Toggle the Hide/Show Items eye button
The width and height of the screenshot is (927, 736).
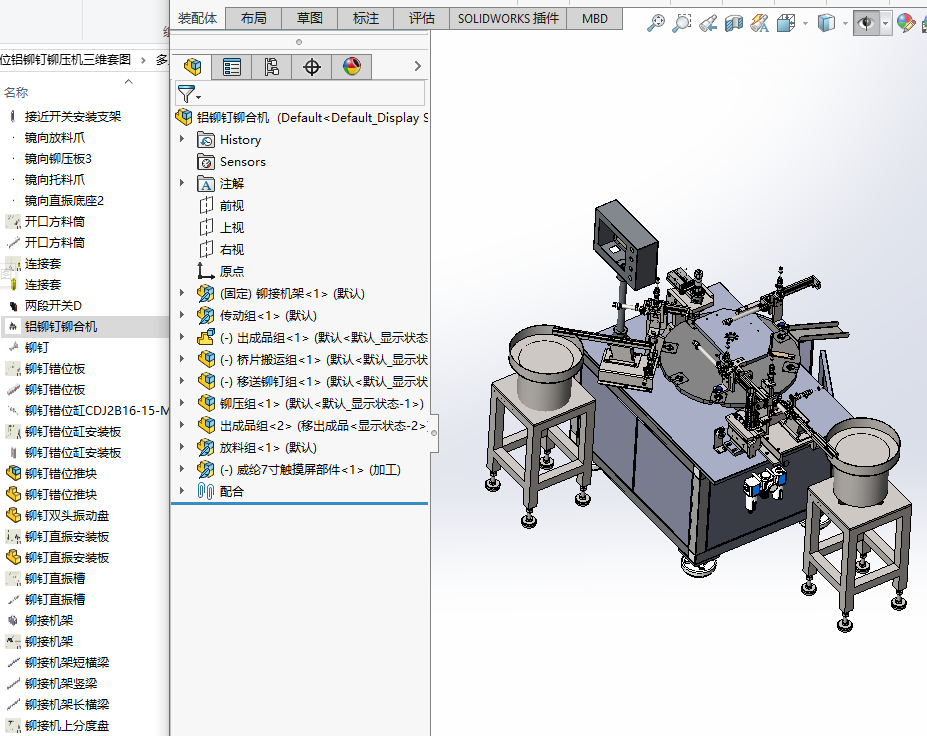[866, 22]
